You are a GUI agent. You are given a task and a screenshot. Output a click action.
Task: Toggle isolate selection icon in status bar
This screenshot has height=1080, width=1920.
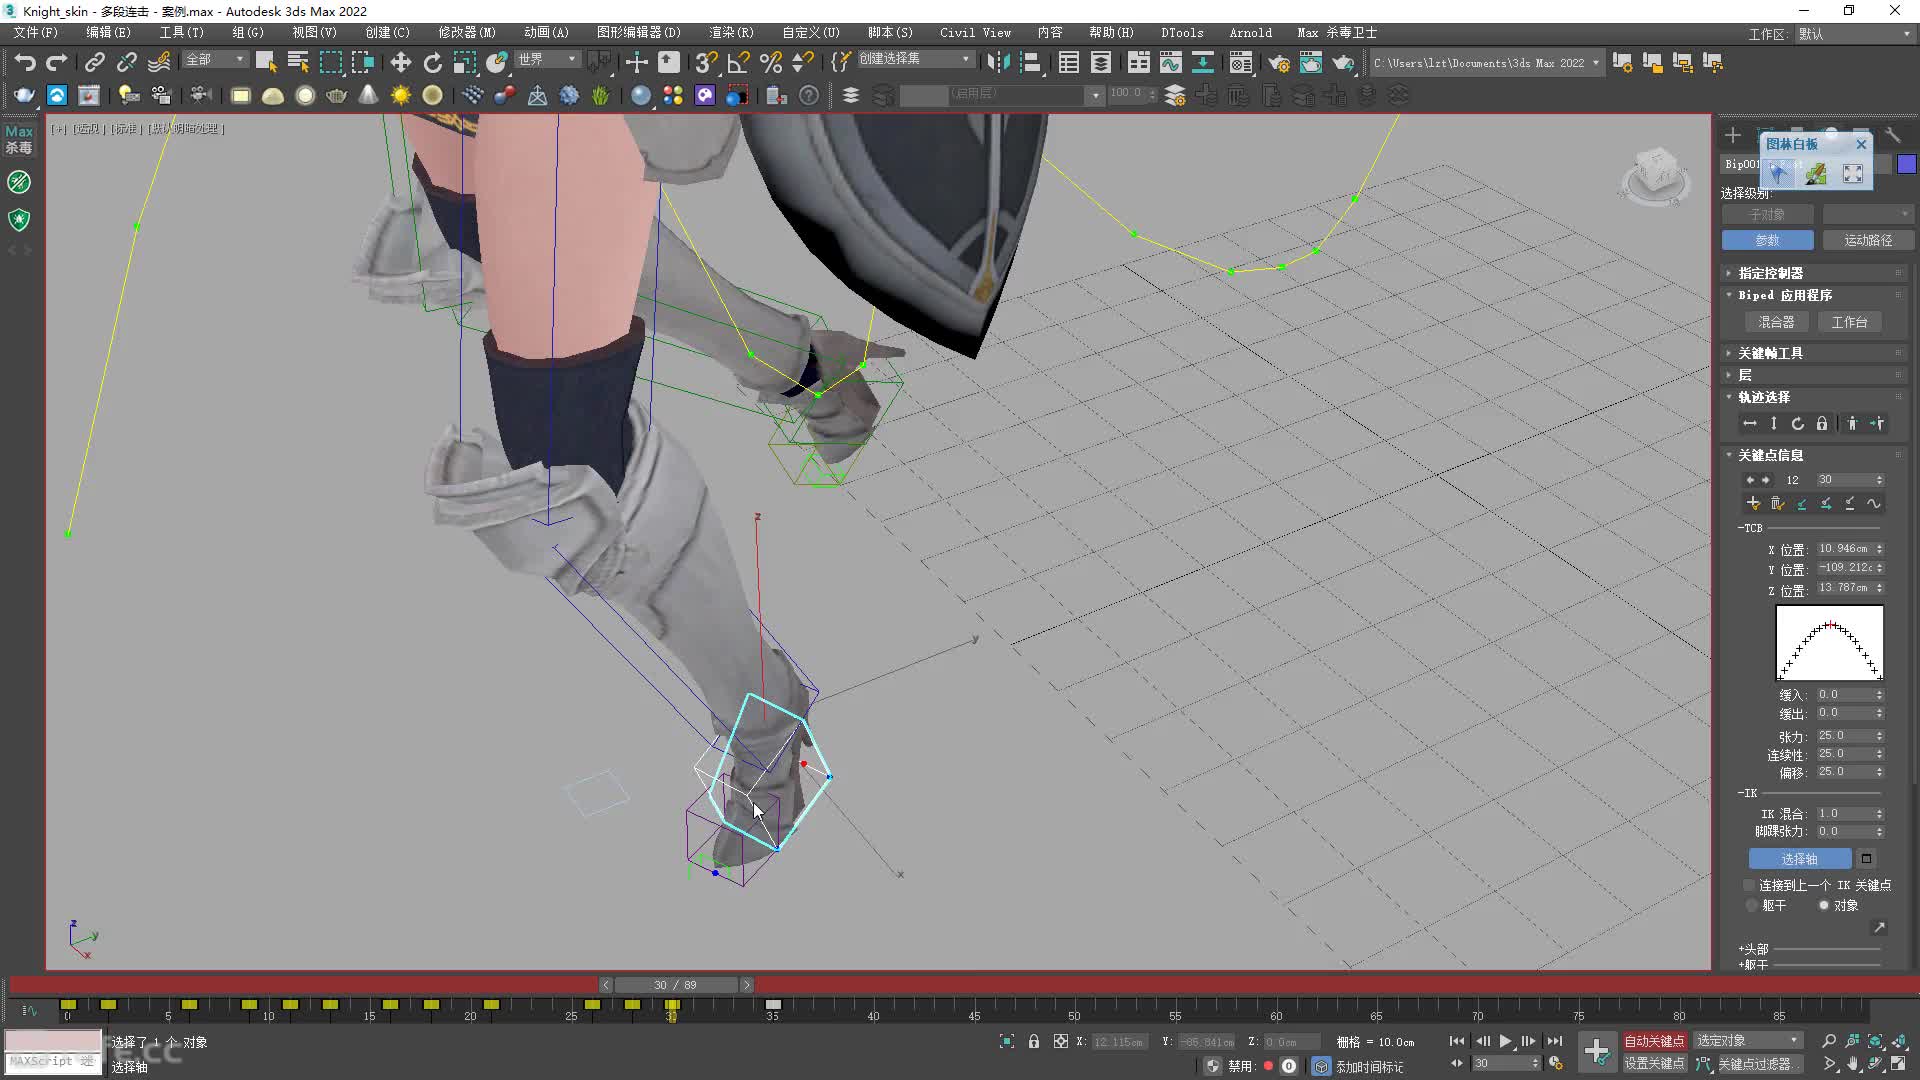1007,1041
